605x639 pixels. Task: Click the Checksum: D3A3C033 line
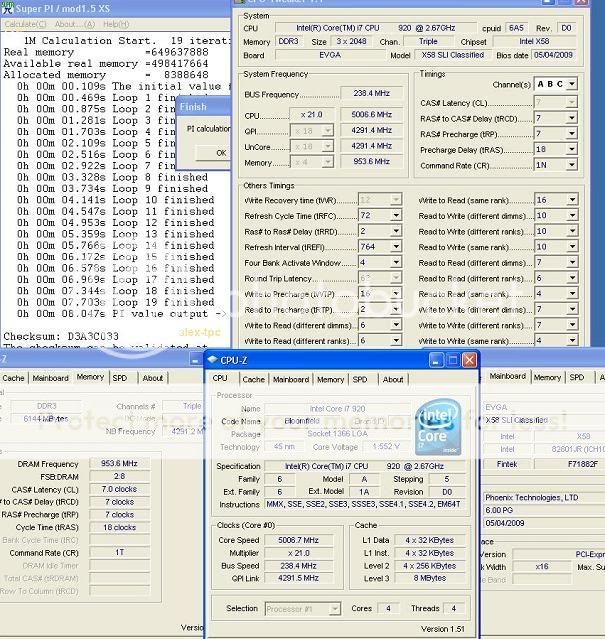61,336
